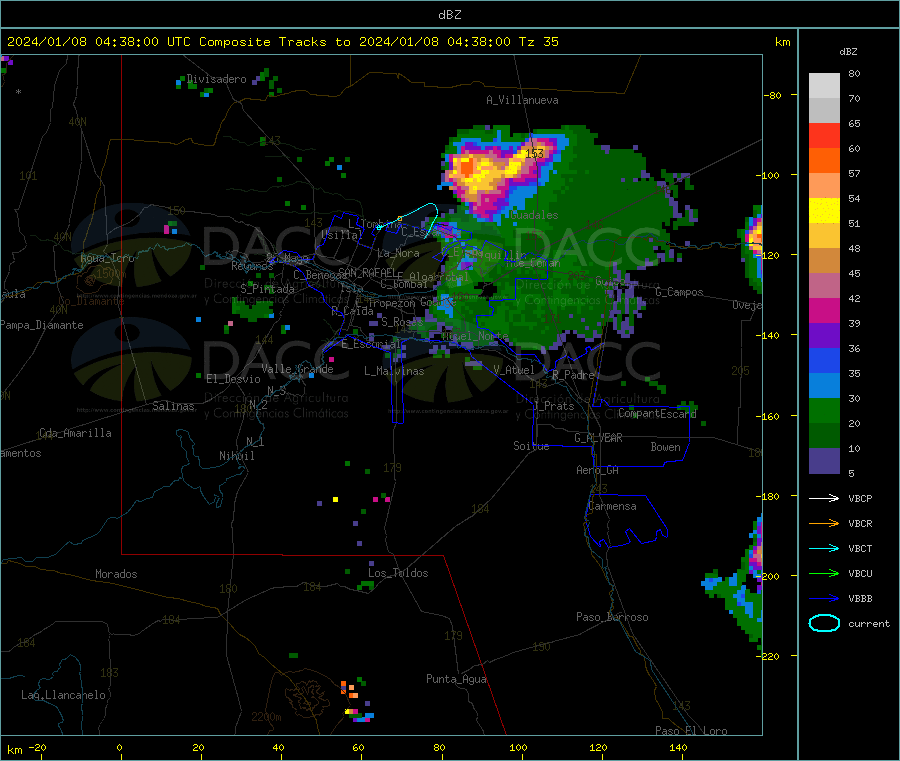900x761 pixels.
Task: Select the light orange 54-57 dBZ swatch
Action: click(824, 186)
